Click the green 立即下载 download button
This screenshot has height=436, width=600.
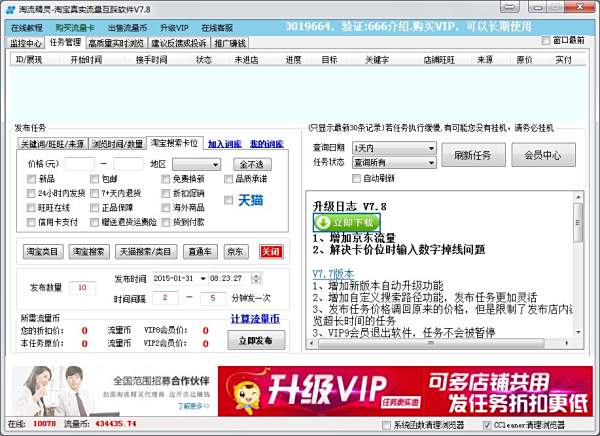coord(347,222)
